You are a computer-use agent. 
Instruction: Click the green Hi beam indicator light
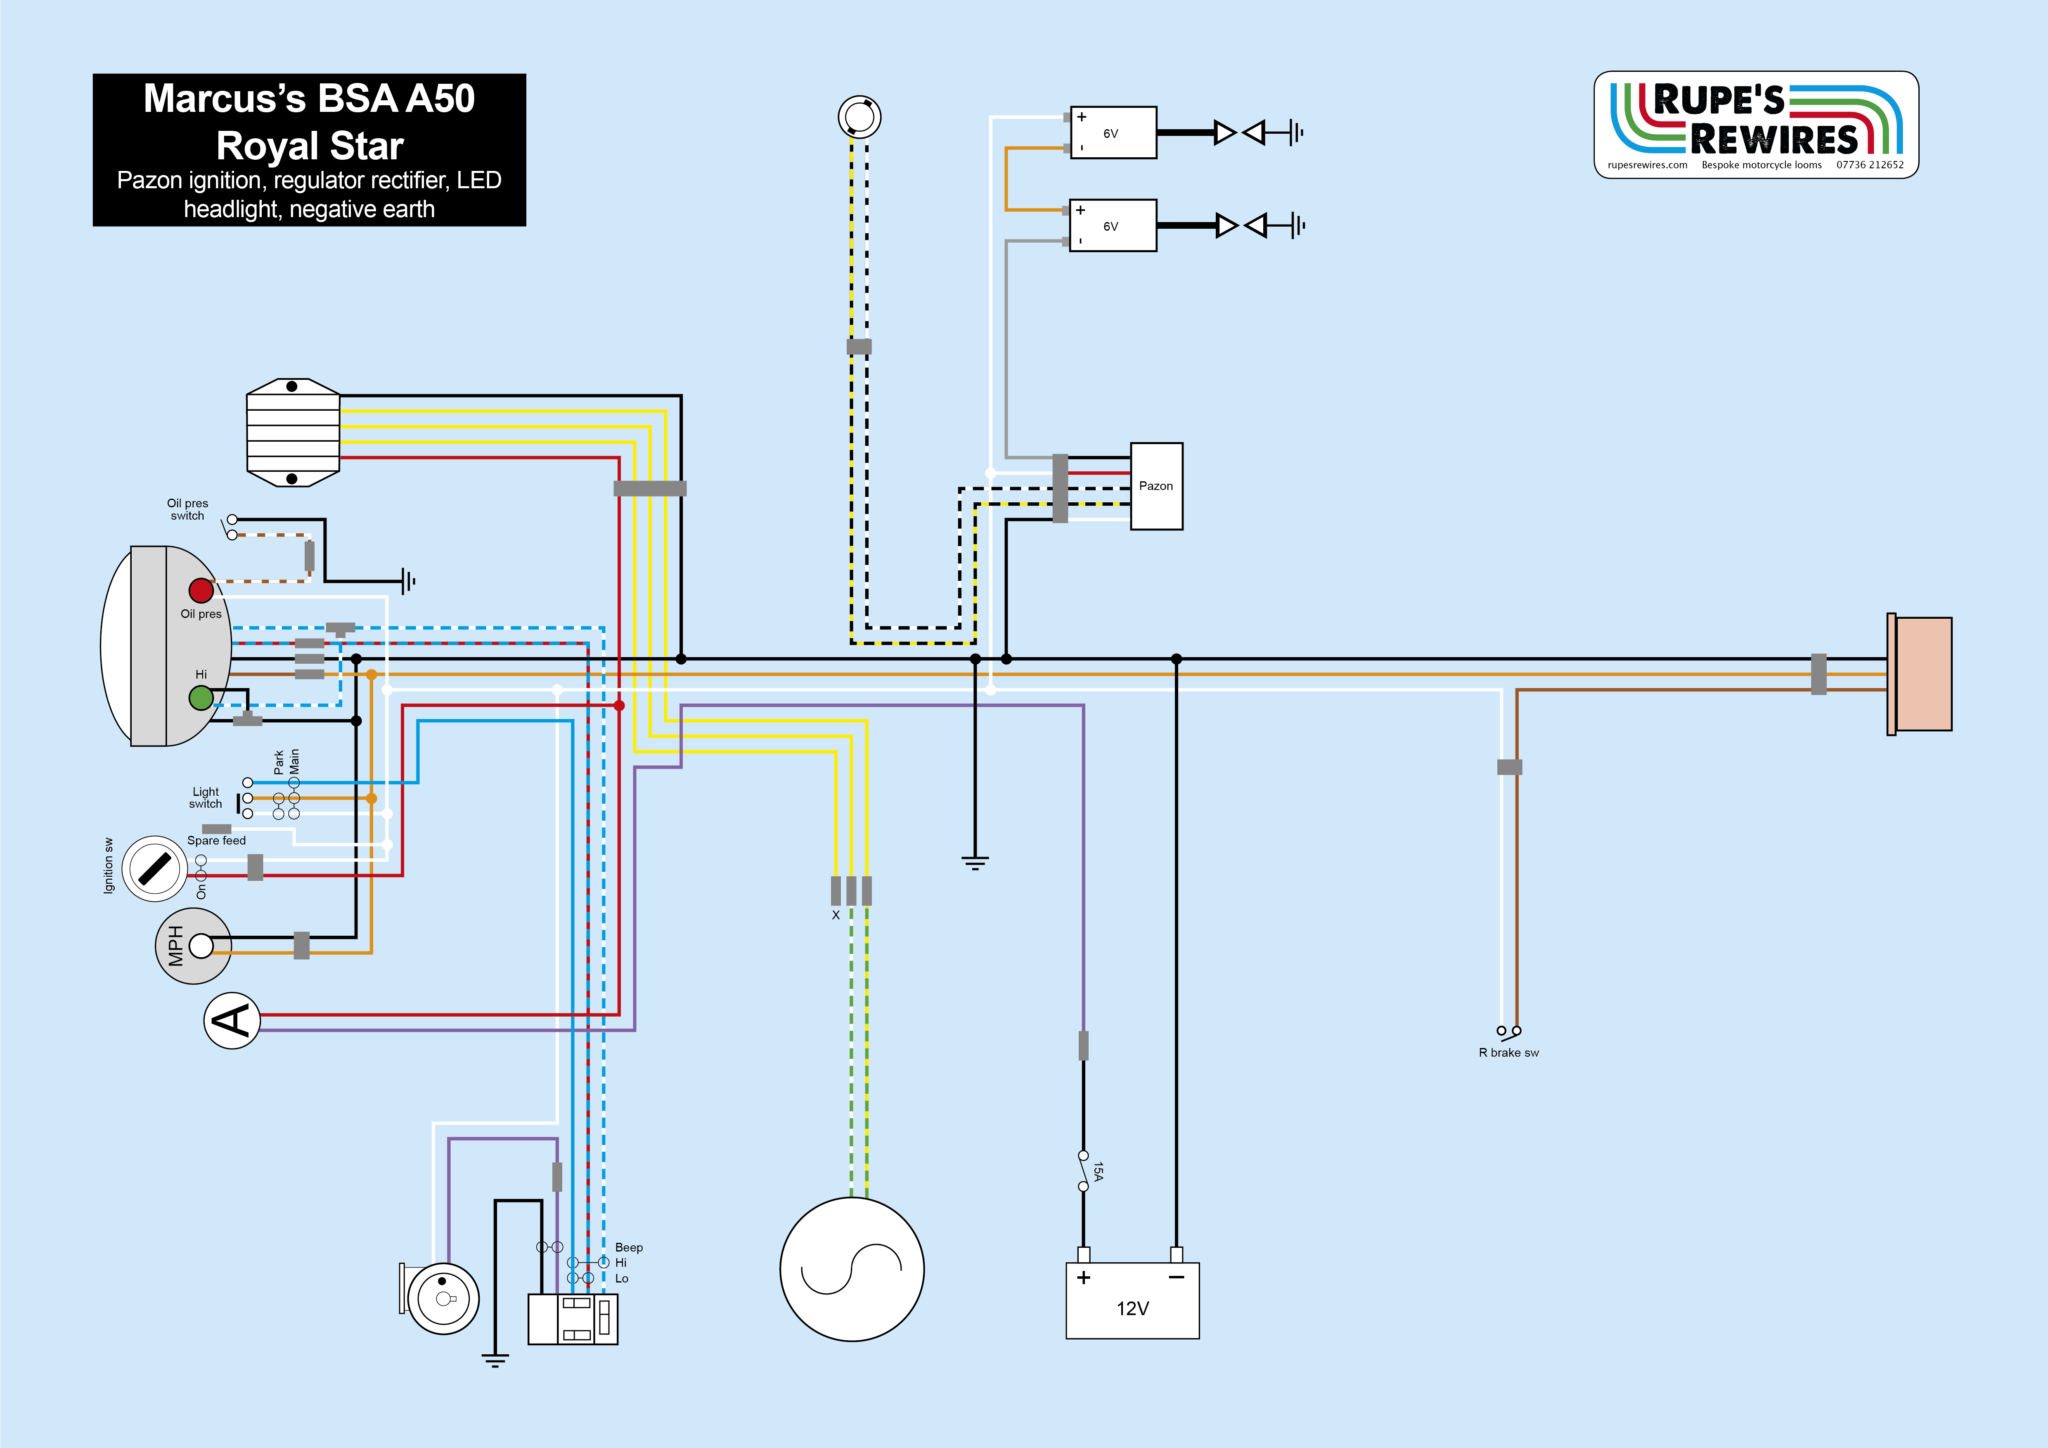click(201, 698)
